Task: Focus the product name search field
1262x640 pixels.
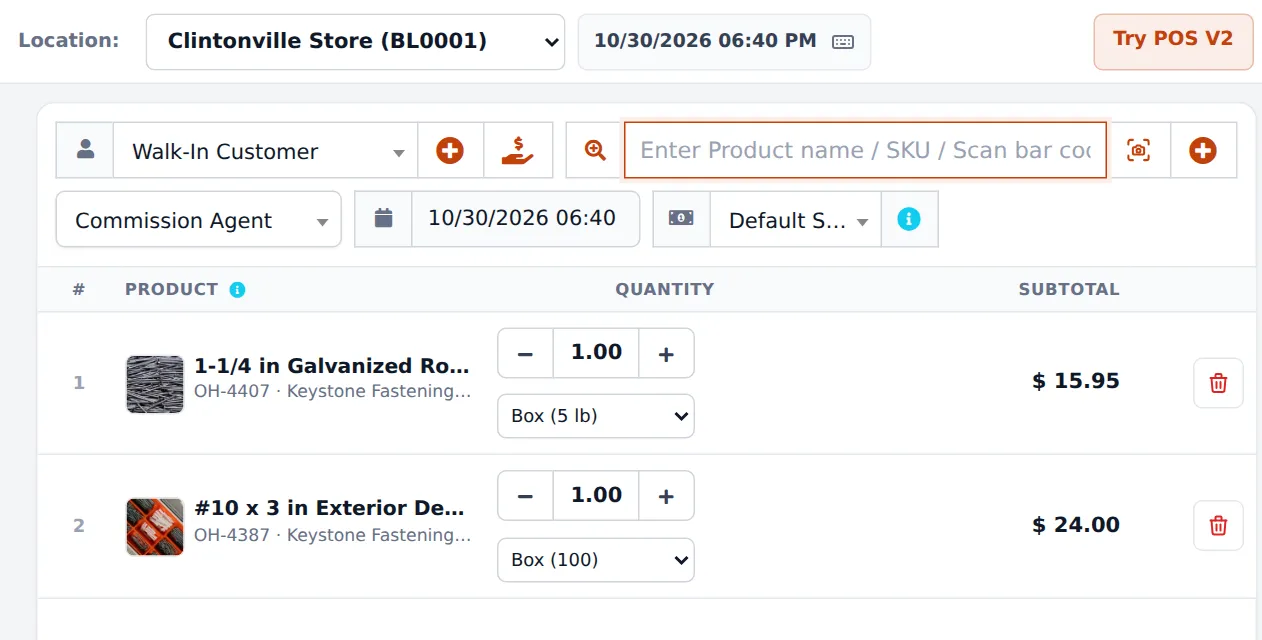Action: [x=865, y=150]
